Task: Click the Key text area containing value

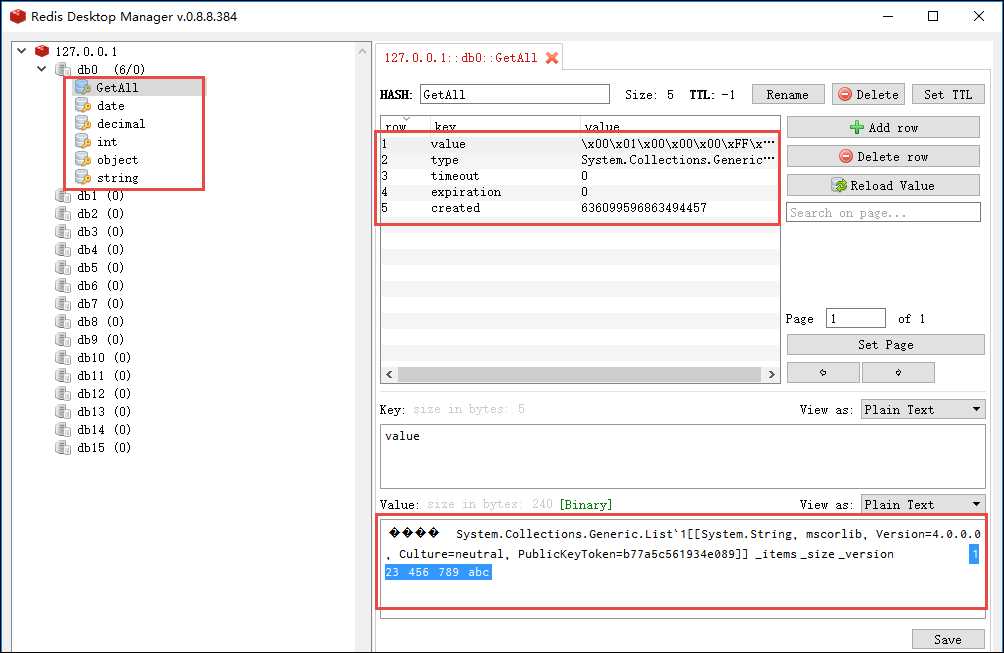Action: [x=683, y=456]
